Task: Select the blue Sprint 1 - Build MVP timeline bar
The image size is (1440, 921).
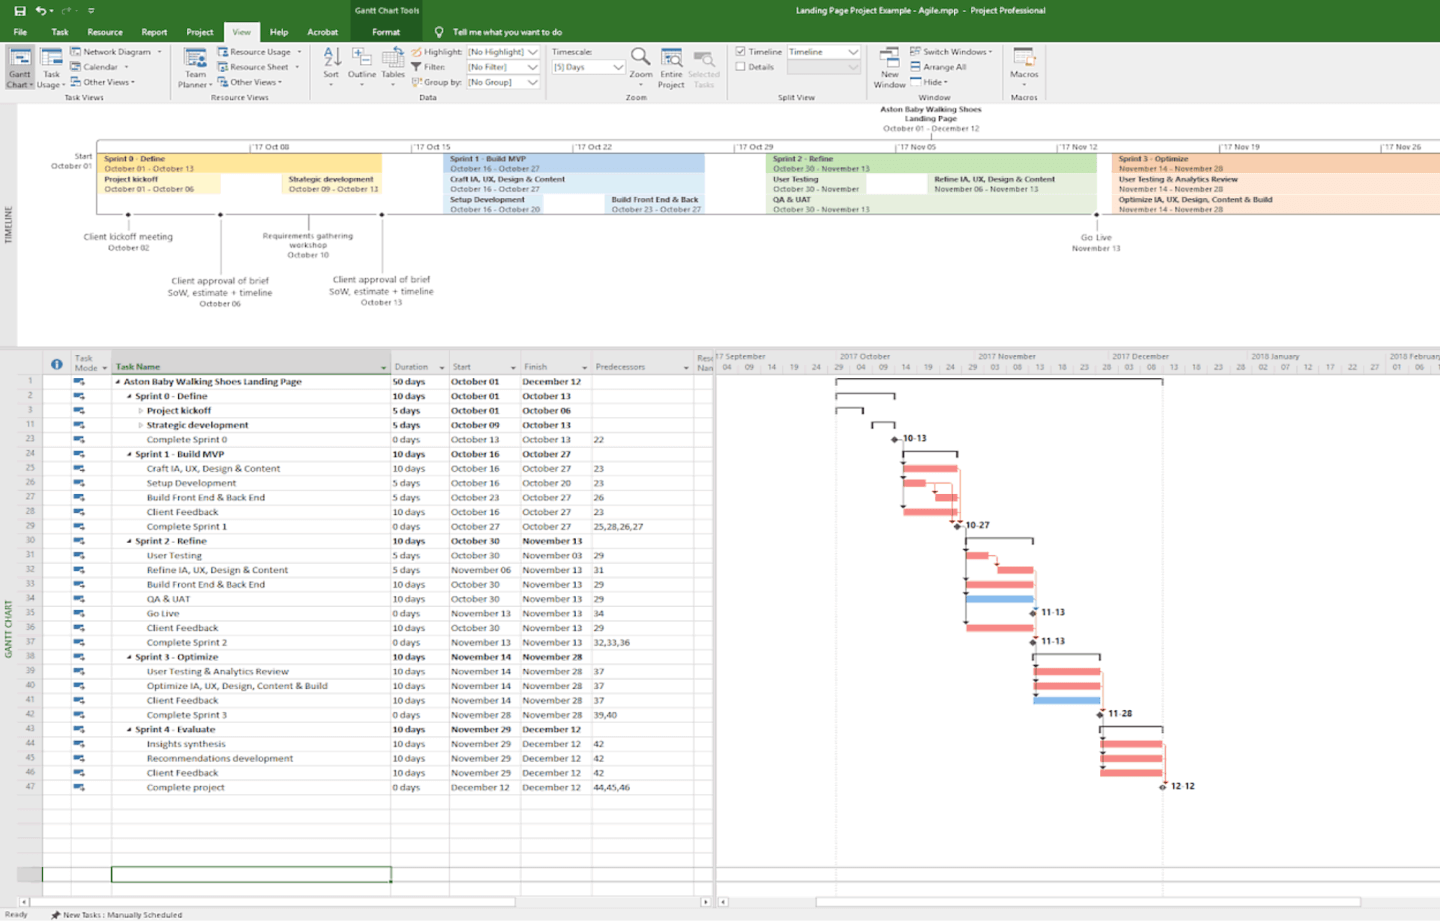Action: pos(575,163)
